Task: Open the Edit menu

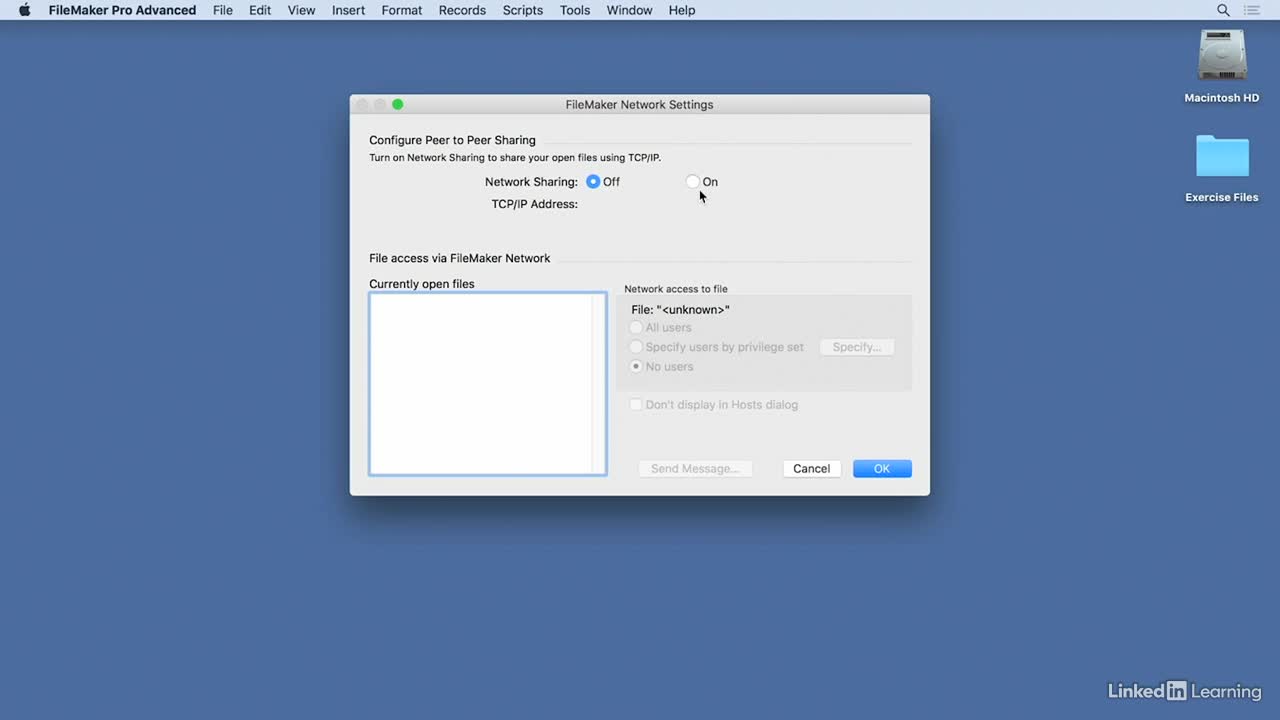Action: click(x=260, y=10)
